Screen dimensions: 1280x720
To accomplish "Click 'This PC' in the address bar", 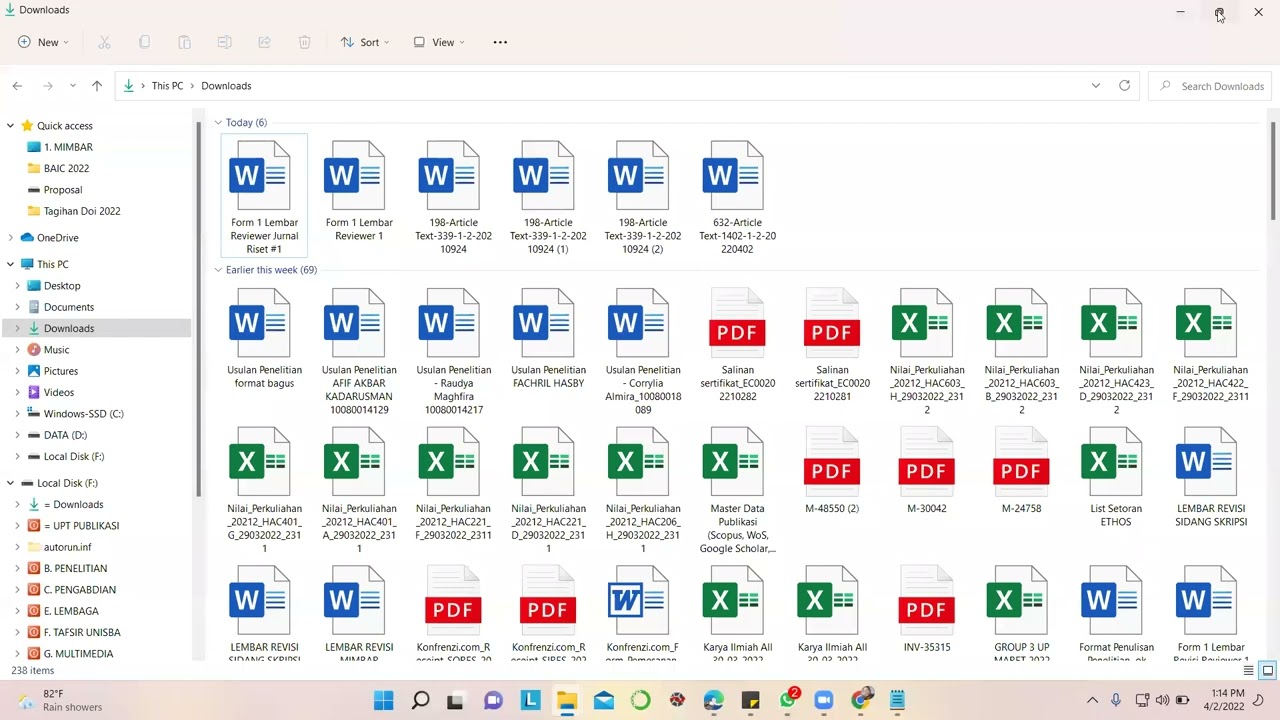I will point(167,86).
